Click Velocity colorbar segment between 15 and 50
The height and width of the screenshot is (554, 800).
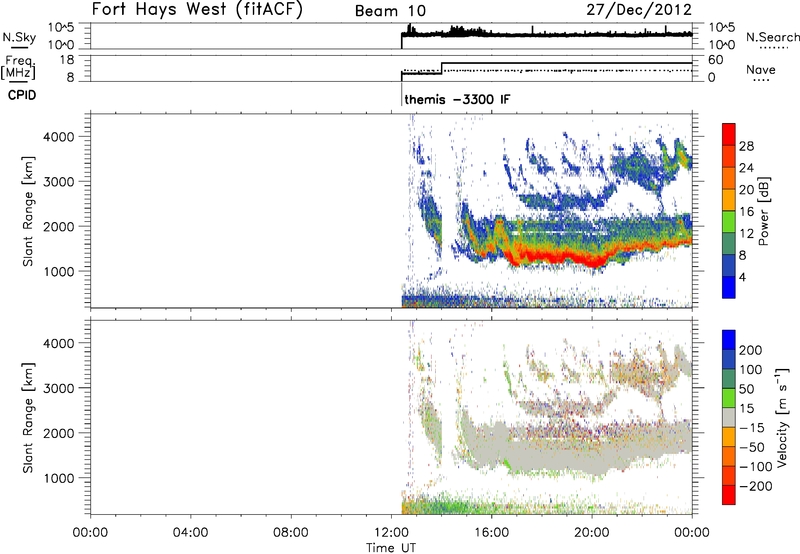tap(729, 398)
